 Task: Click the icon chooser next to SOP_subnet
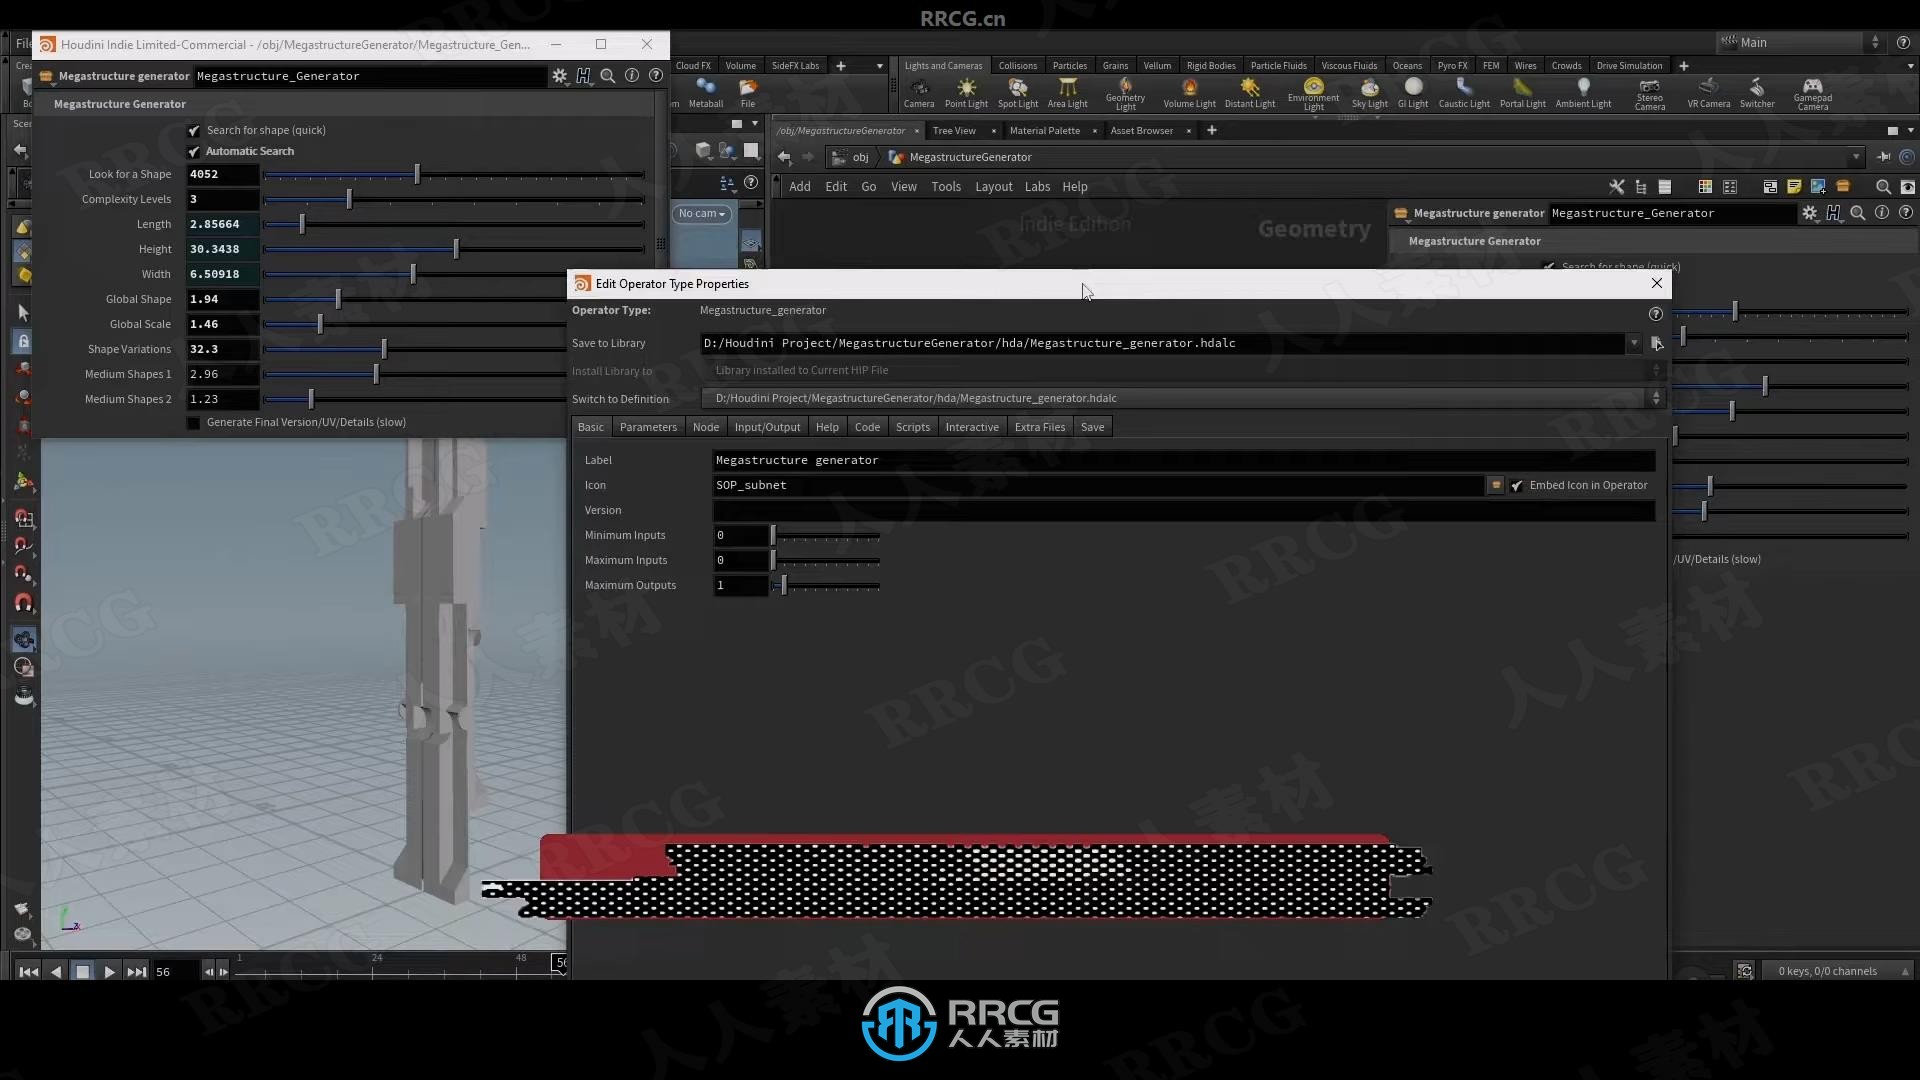pyautogui.click(x=1496, y=485)
